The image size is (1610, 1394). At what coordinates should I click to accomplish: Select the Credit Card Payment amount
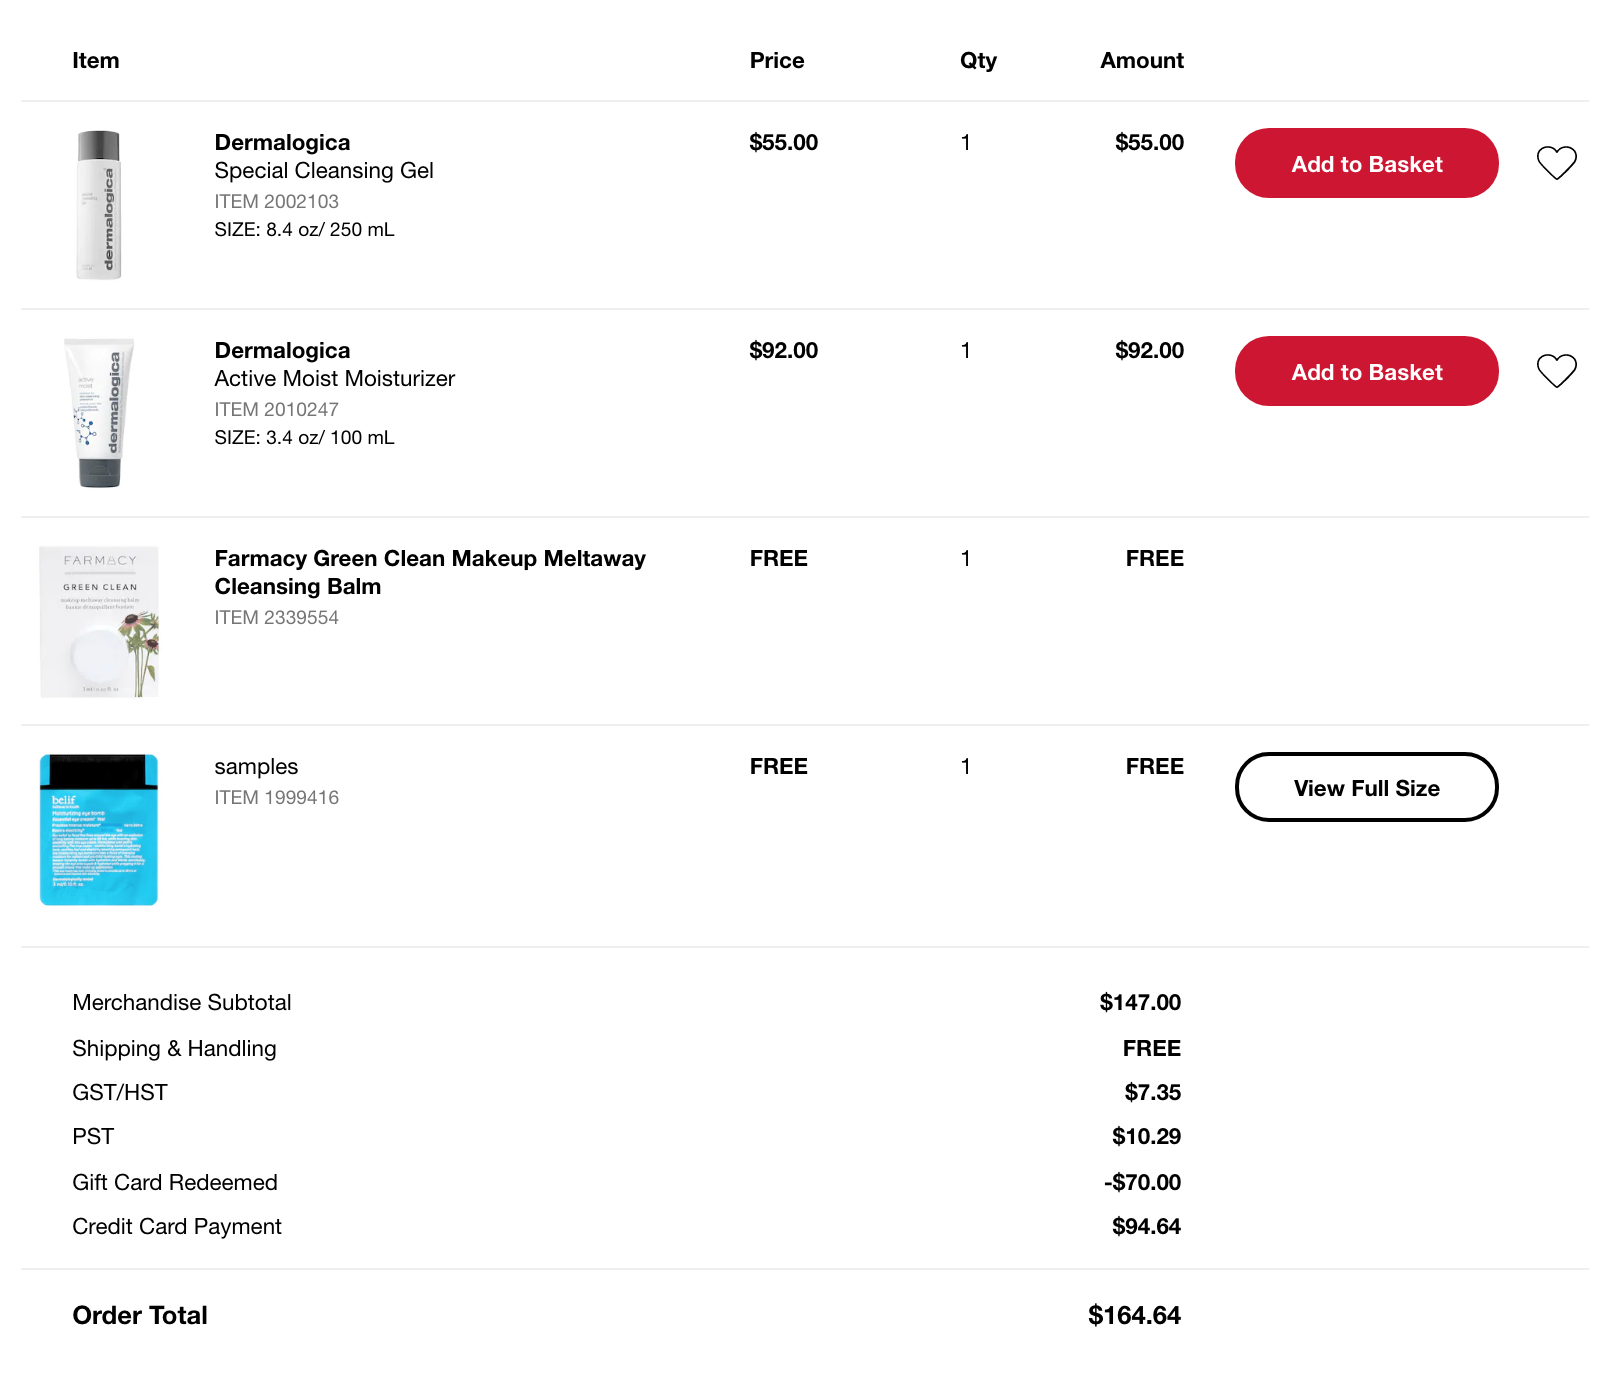click(1146, 1226)
